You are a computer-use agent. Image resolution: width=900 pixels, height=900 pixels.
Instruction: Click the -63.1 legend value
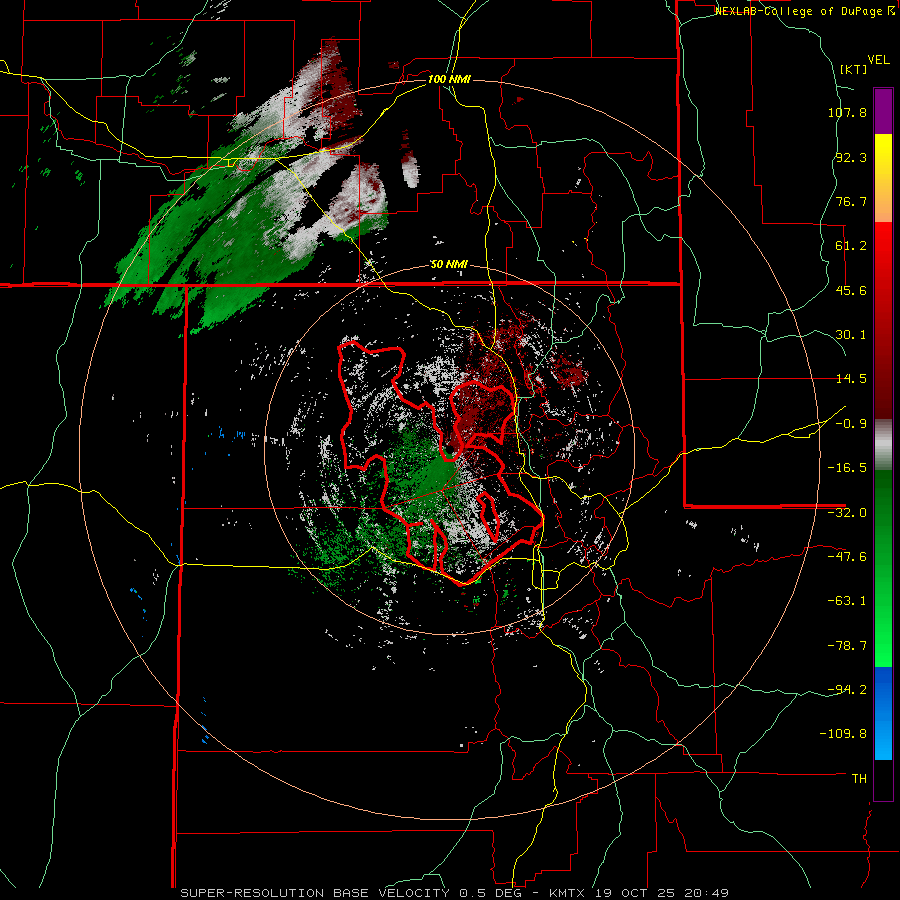[x=847, y=601]
